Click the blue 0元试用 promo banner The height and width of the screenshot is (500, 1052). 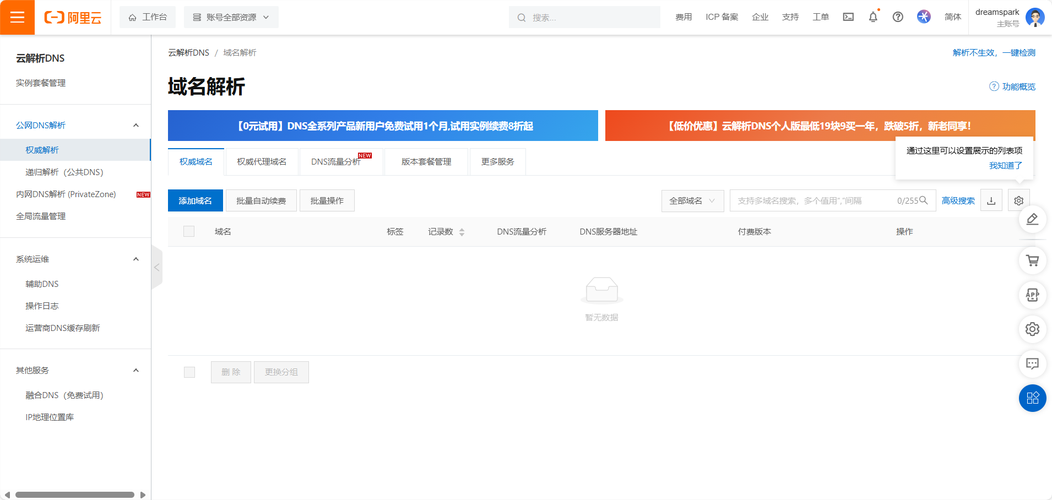383,126
